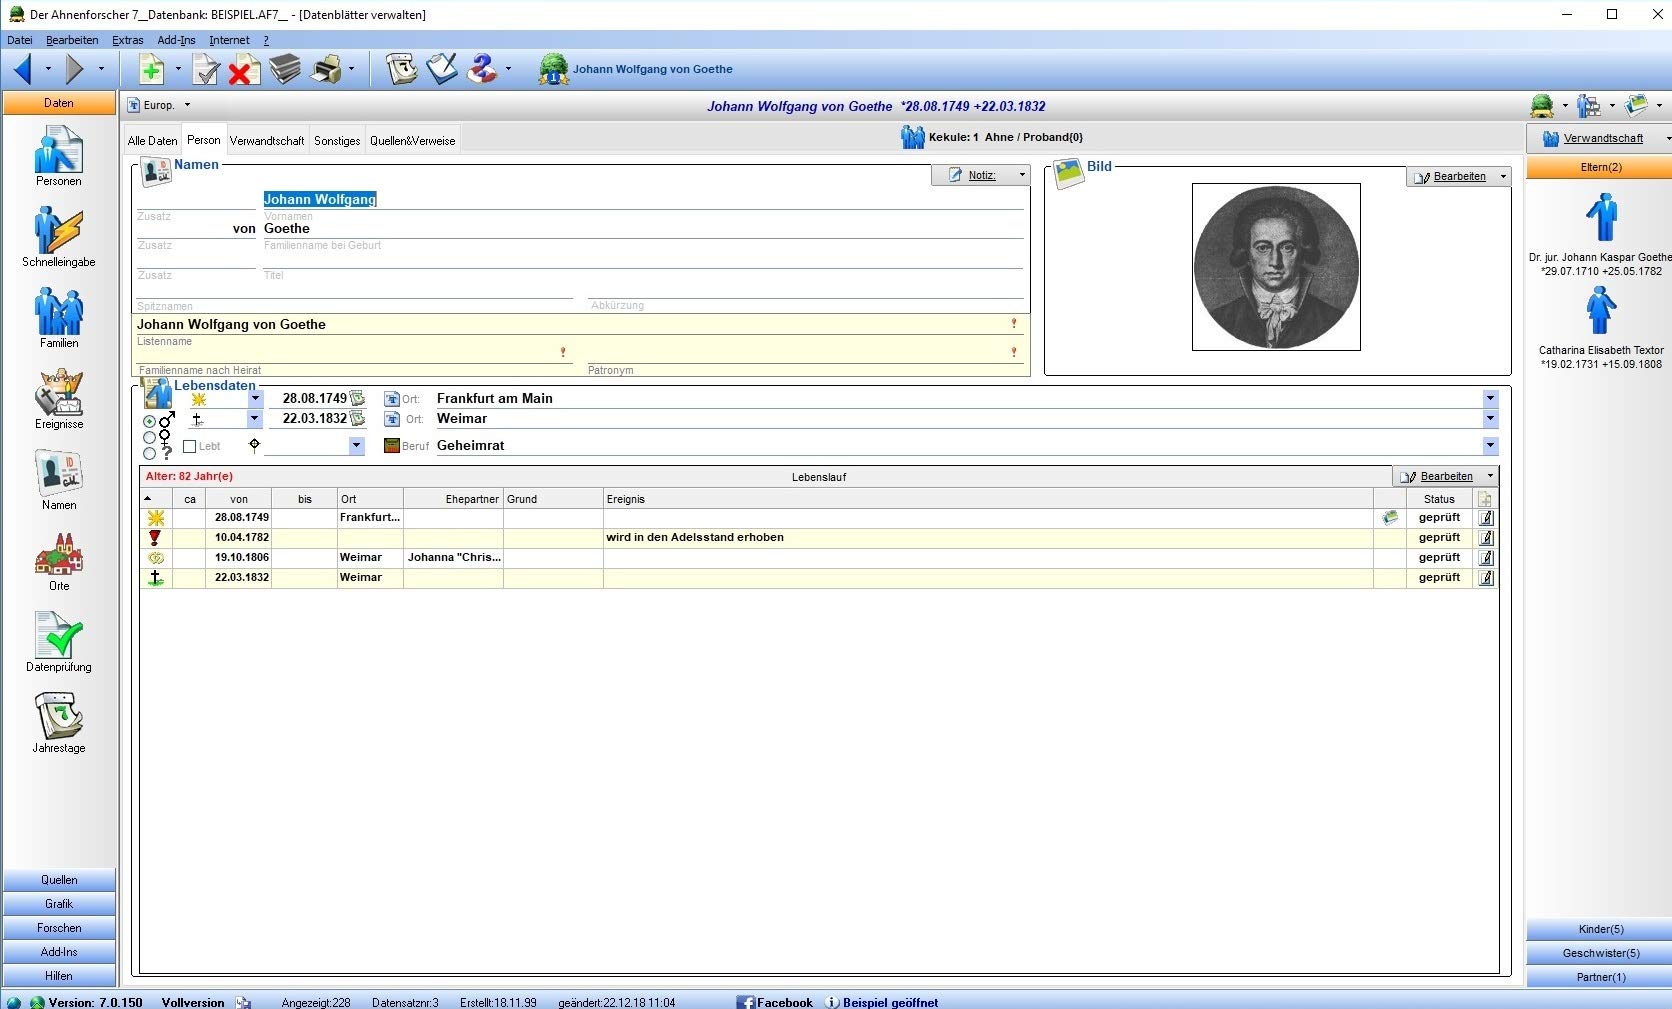Image resolution: width=1672 pixels, height=1009 pixels.
Task: Click the red X delete toolbar icon
Action: coord(242,70)
